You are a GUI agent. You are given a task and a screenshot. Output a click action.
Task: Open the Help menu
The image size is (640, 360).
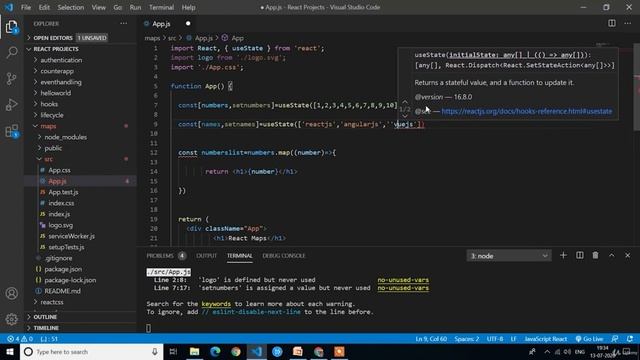[188, 7]
